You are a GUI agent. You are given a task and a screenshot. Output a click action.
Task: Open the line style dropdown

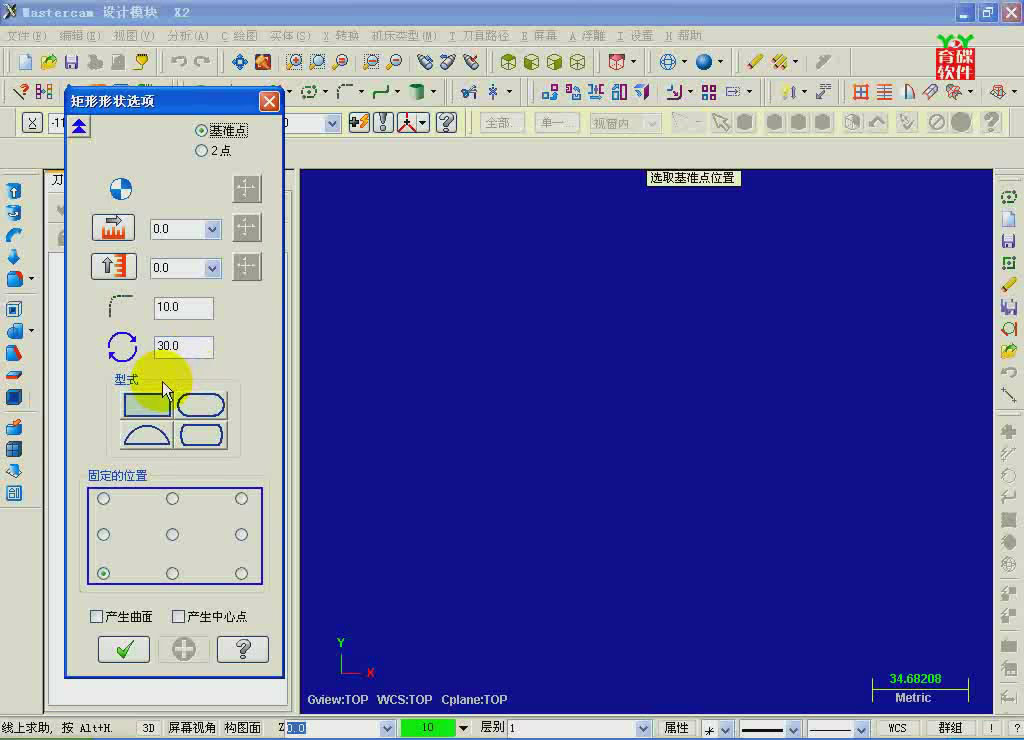point(793,729)
